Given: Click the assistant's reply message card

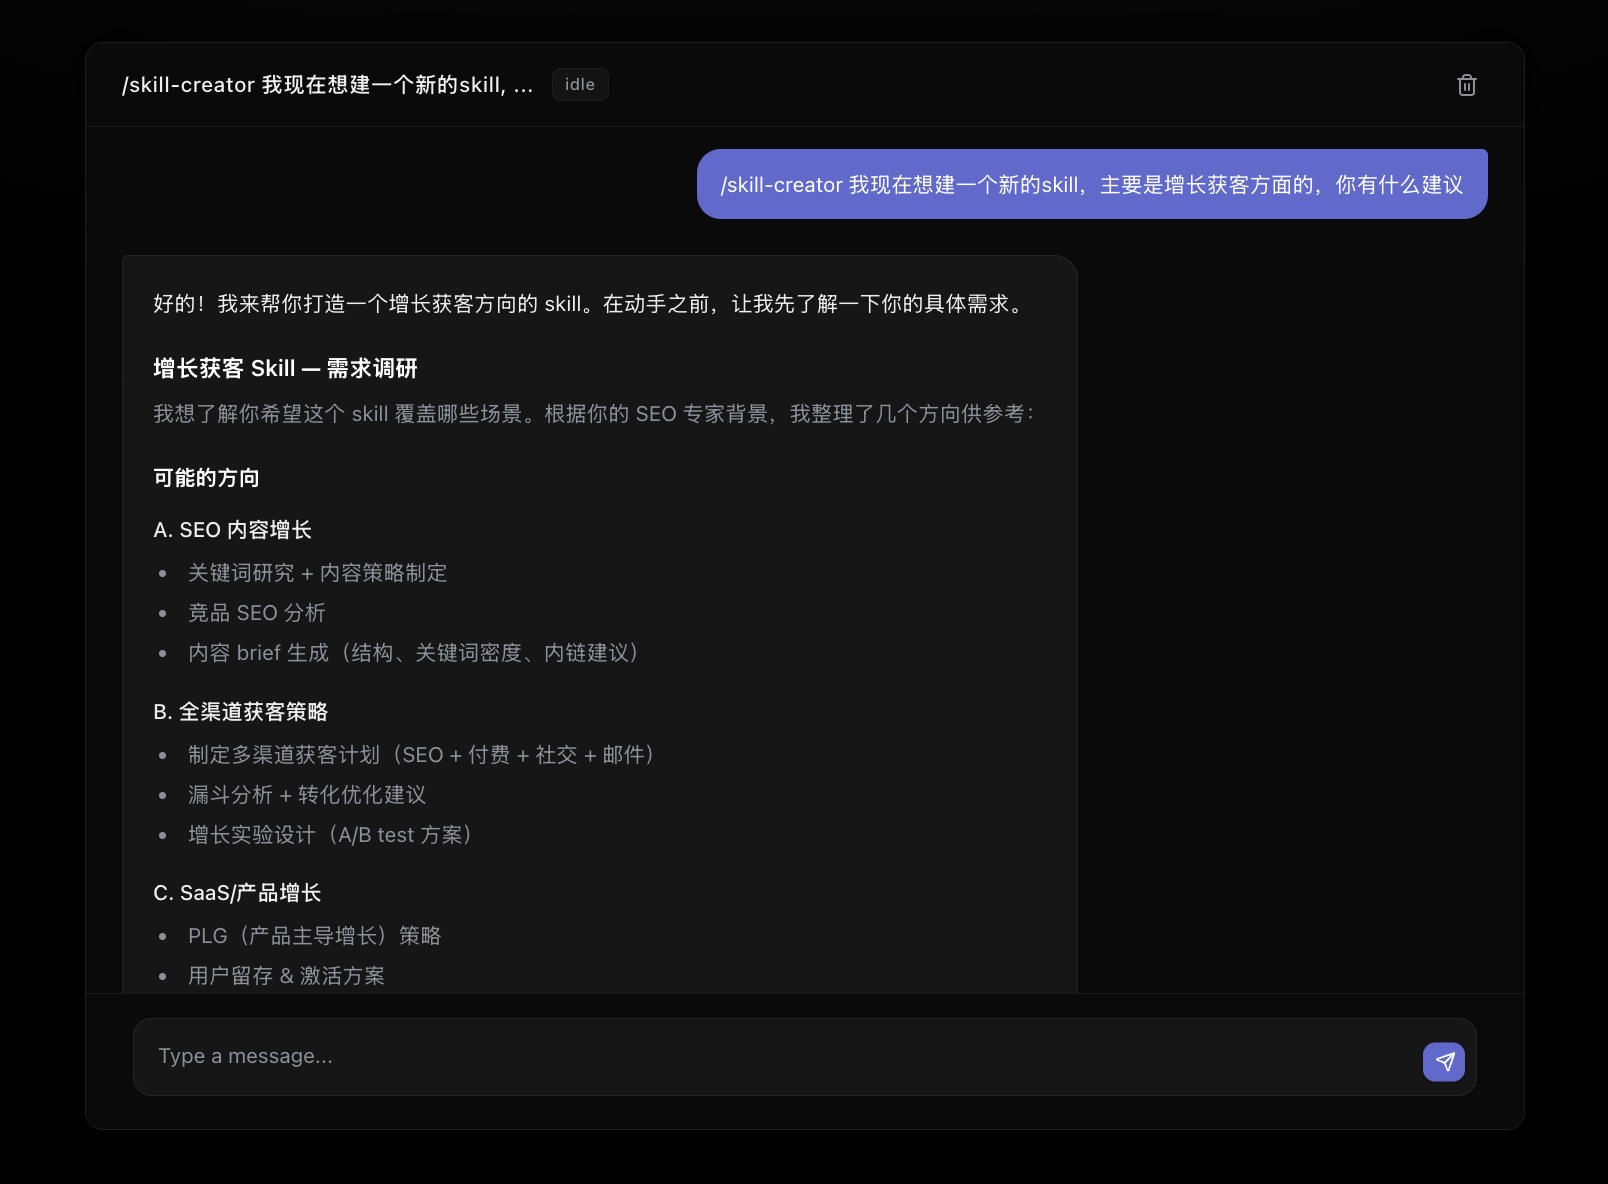Looking at the screenshot, I should pyautogui.click(x=599, y=620).
